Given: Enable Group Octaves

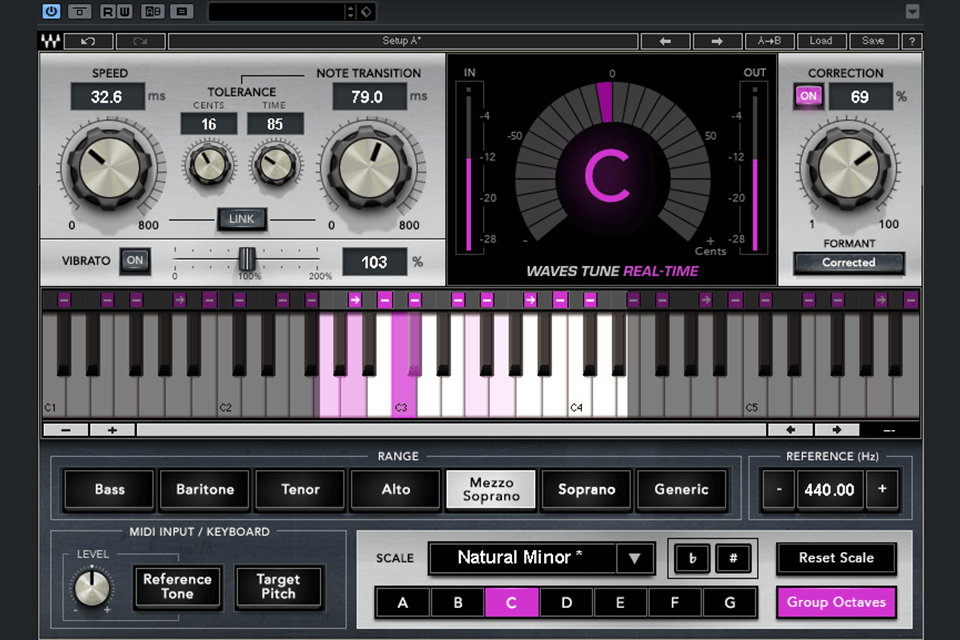Looking at the screenshot, I should [836, 603].
